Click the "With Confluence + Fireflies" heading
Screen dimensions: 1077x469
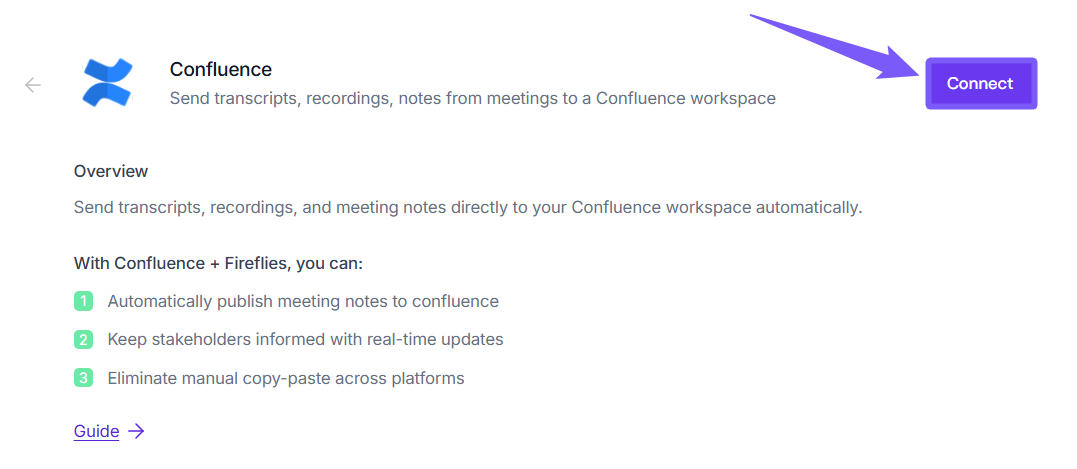pyautogui.click(x=218, y=264)
